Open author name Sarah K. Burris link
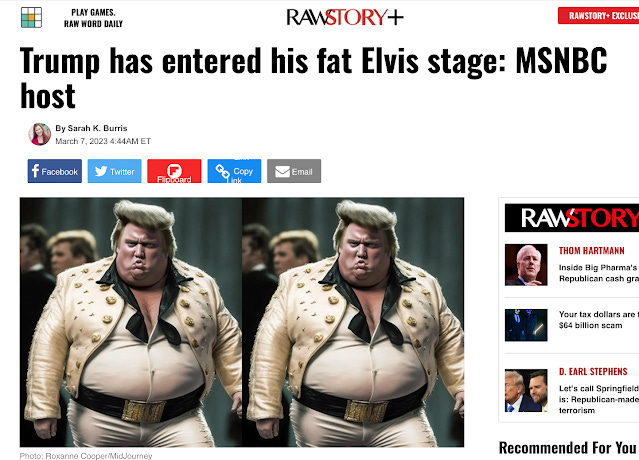The height and width of the screenshot is (460, 639). tap(97, 128)
